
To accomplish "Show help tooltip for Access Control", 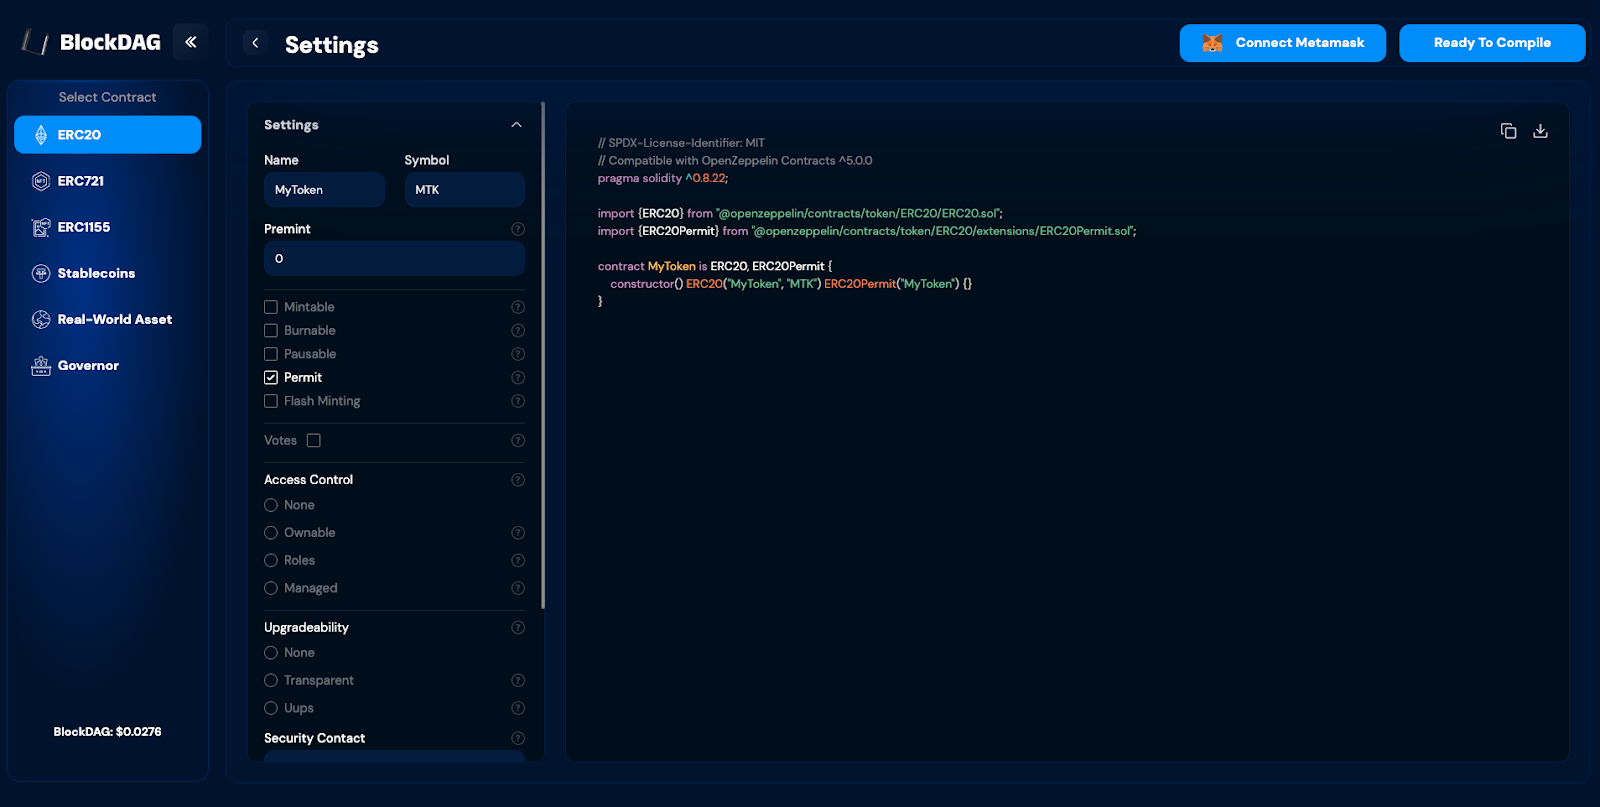I will [x=518, y=480].
